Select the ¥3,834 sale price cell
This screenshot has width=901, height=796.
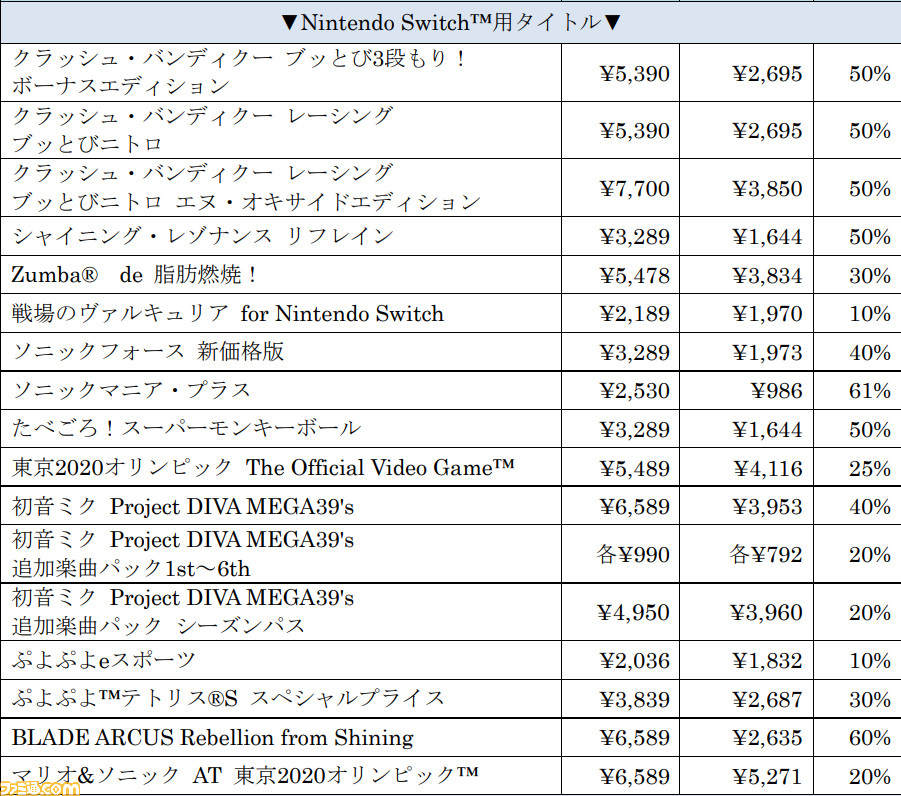click(x=746, y=275)
